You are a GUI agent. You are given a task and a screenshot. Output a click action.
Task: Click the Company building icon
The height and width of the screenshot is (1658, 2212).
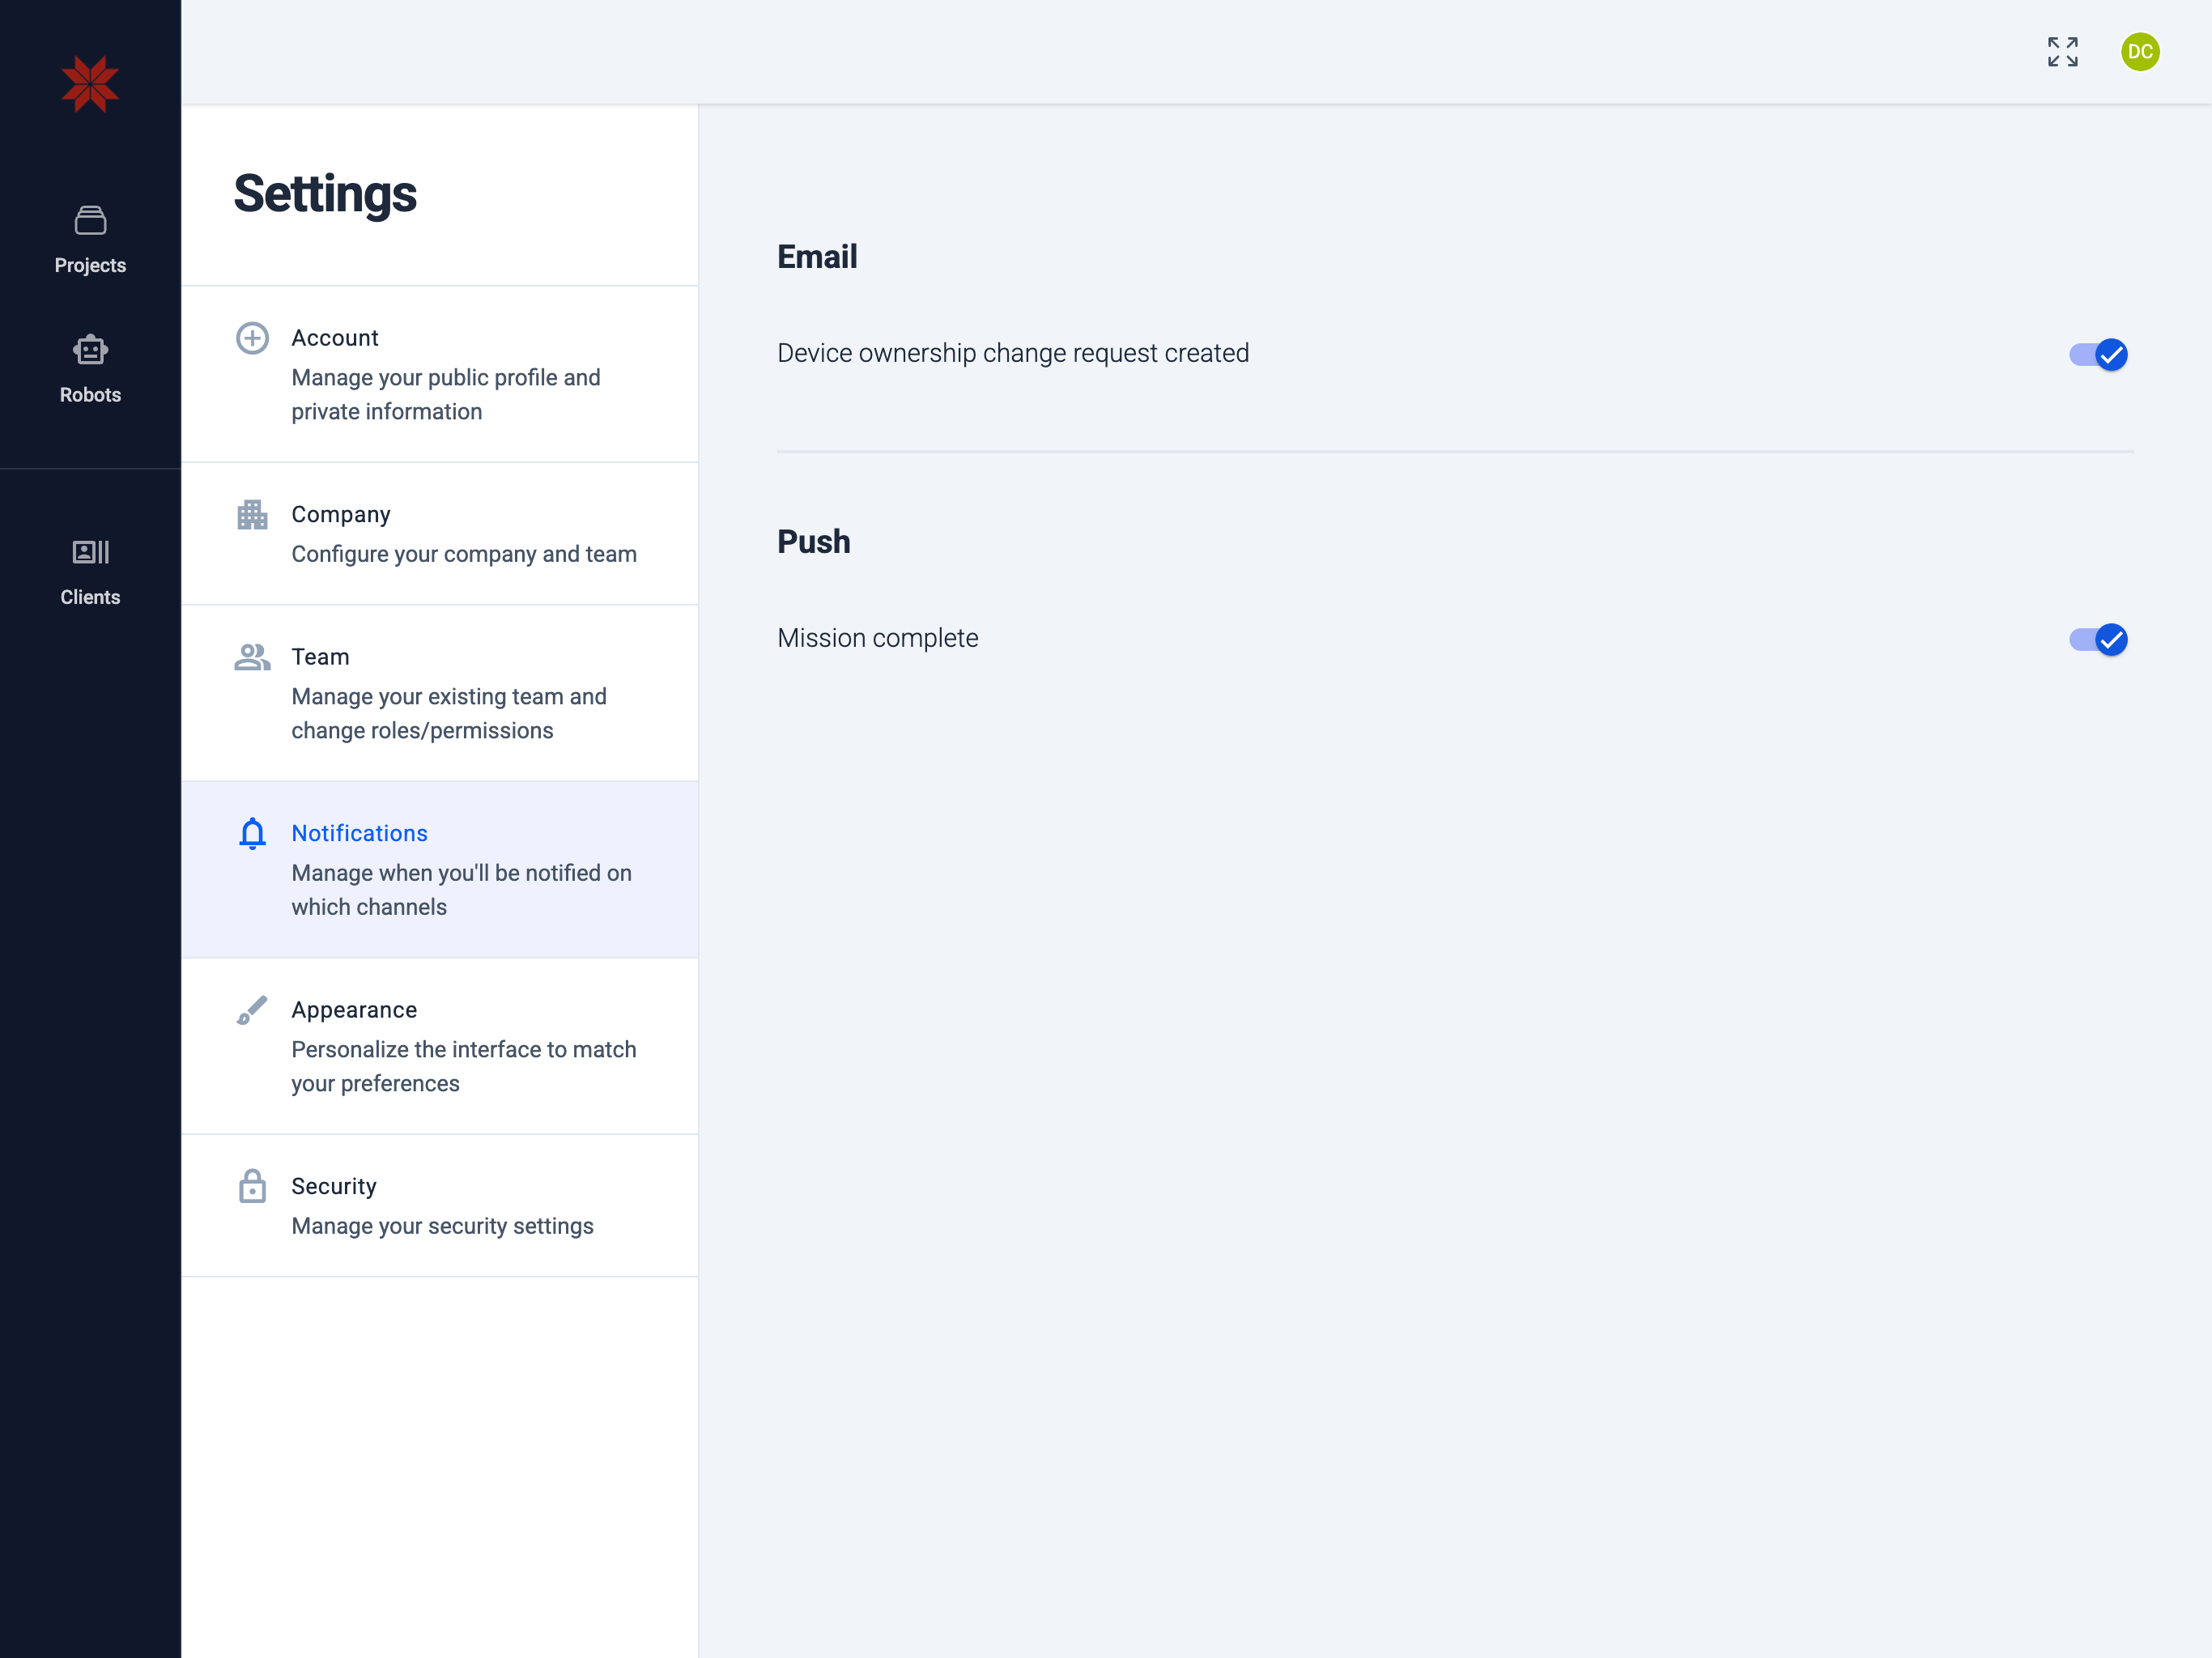click(252, 515)
